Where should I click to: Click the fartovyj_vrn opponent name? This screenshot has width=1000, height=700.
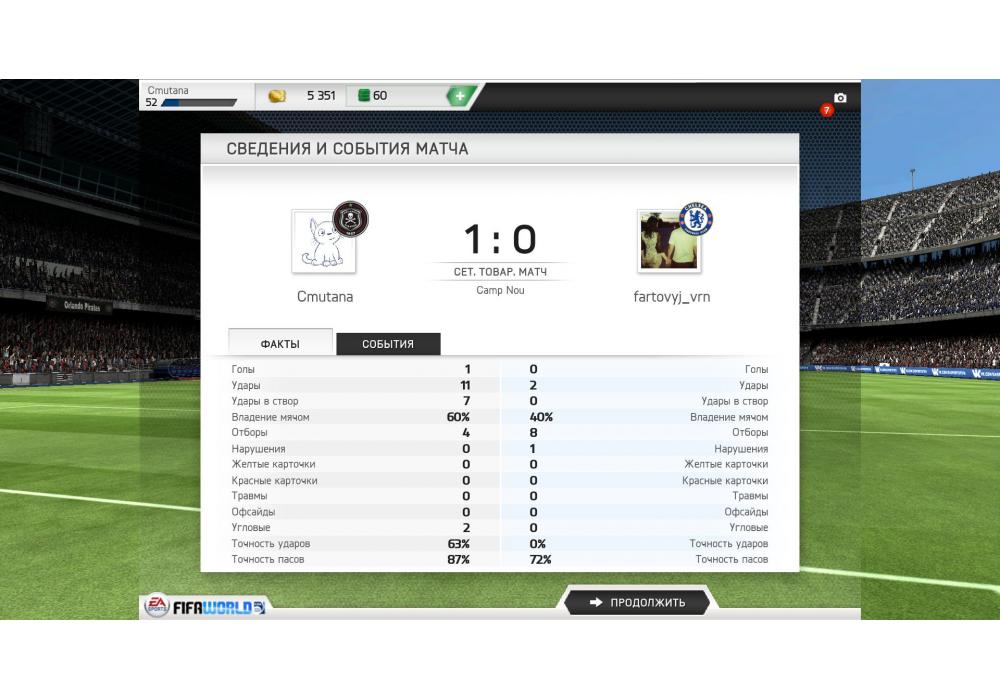click(x=672, y=296)
